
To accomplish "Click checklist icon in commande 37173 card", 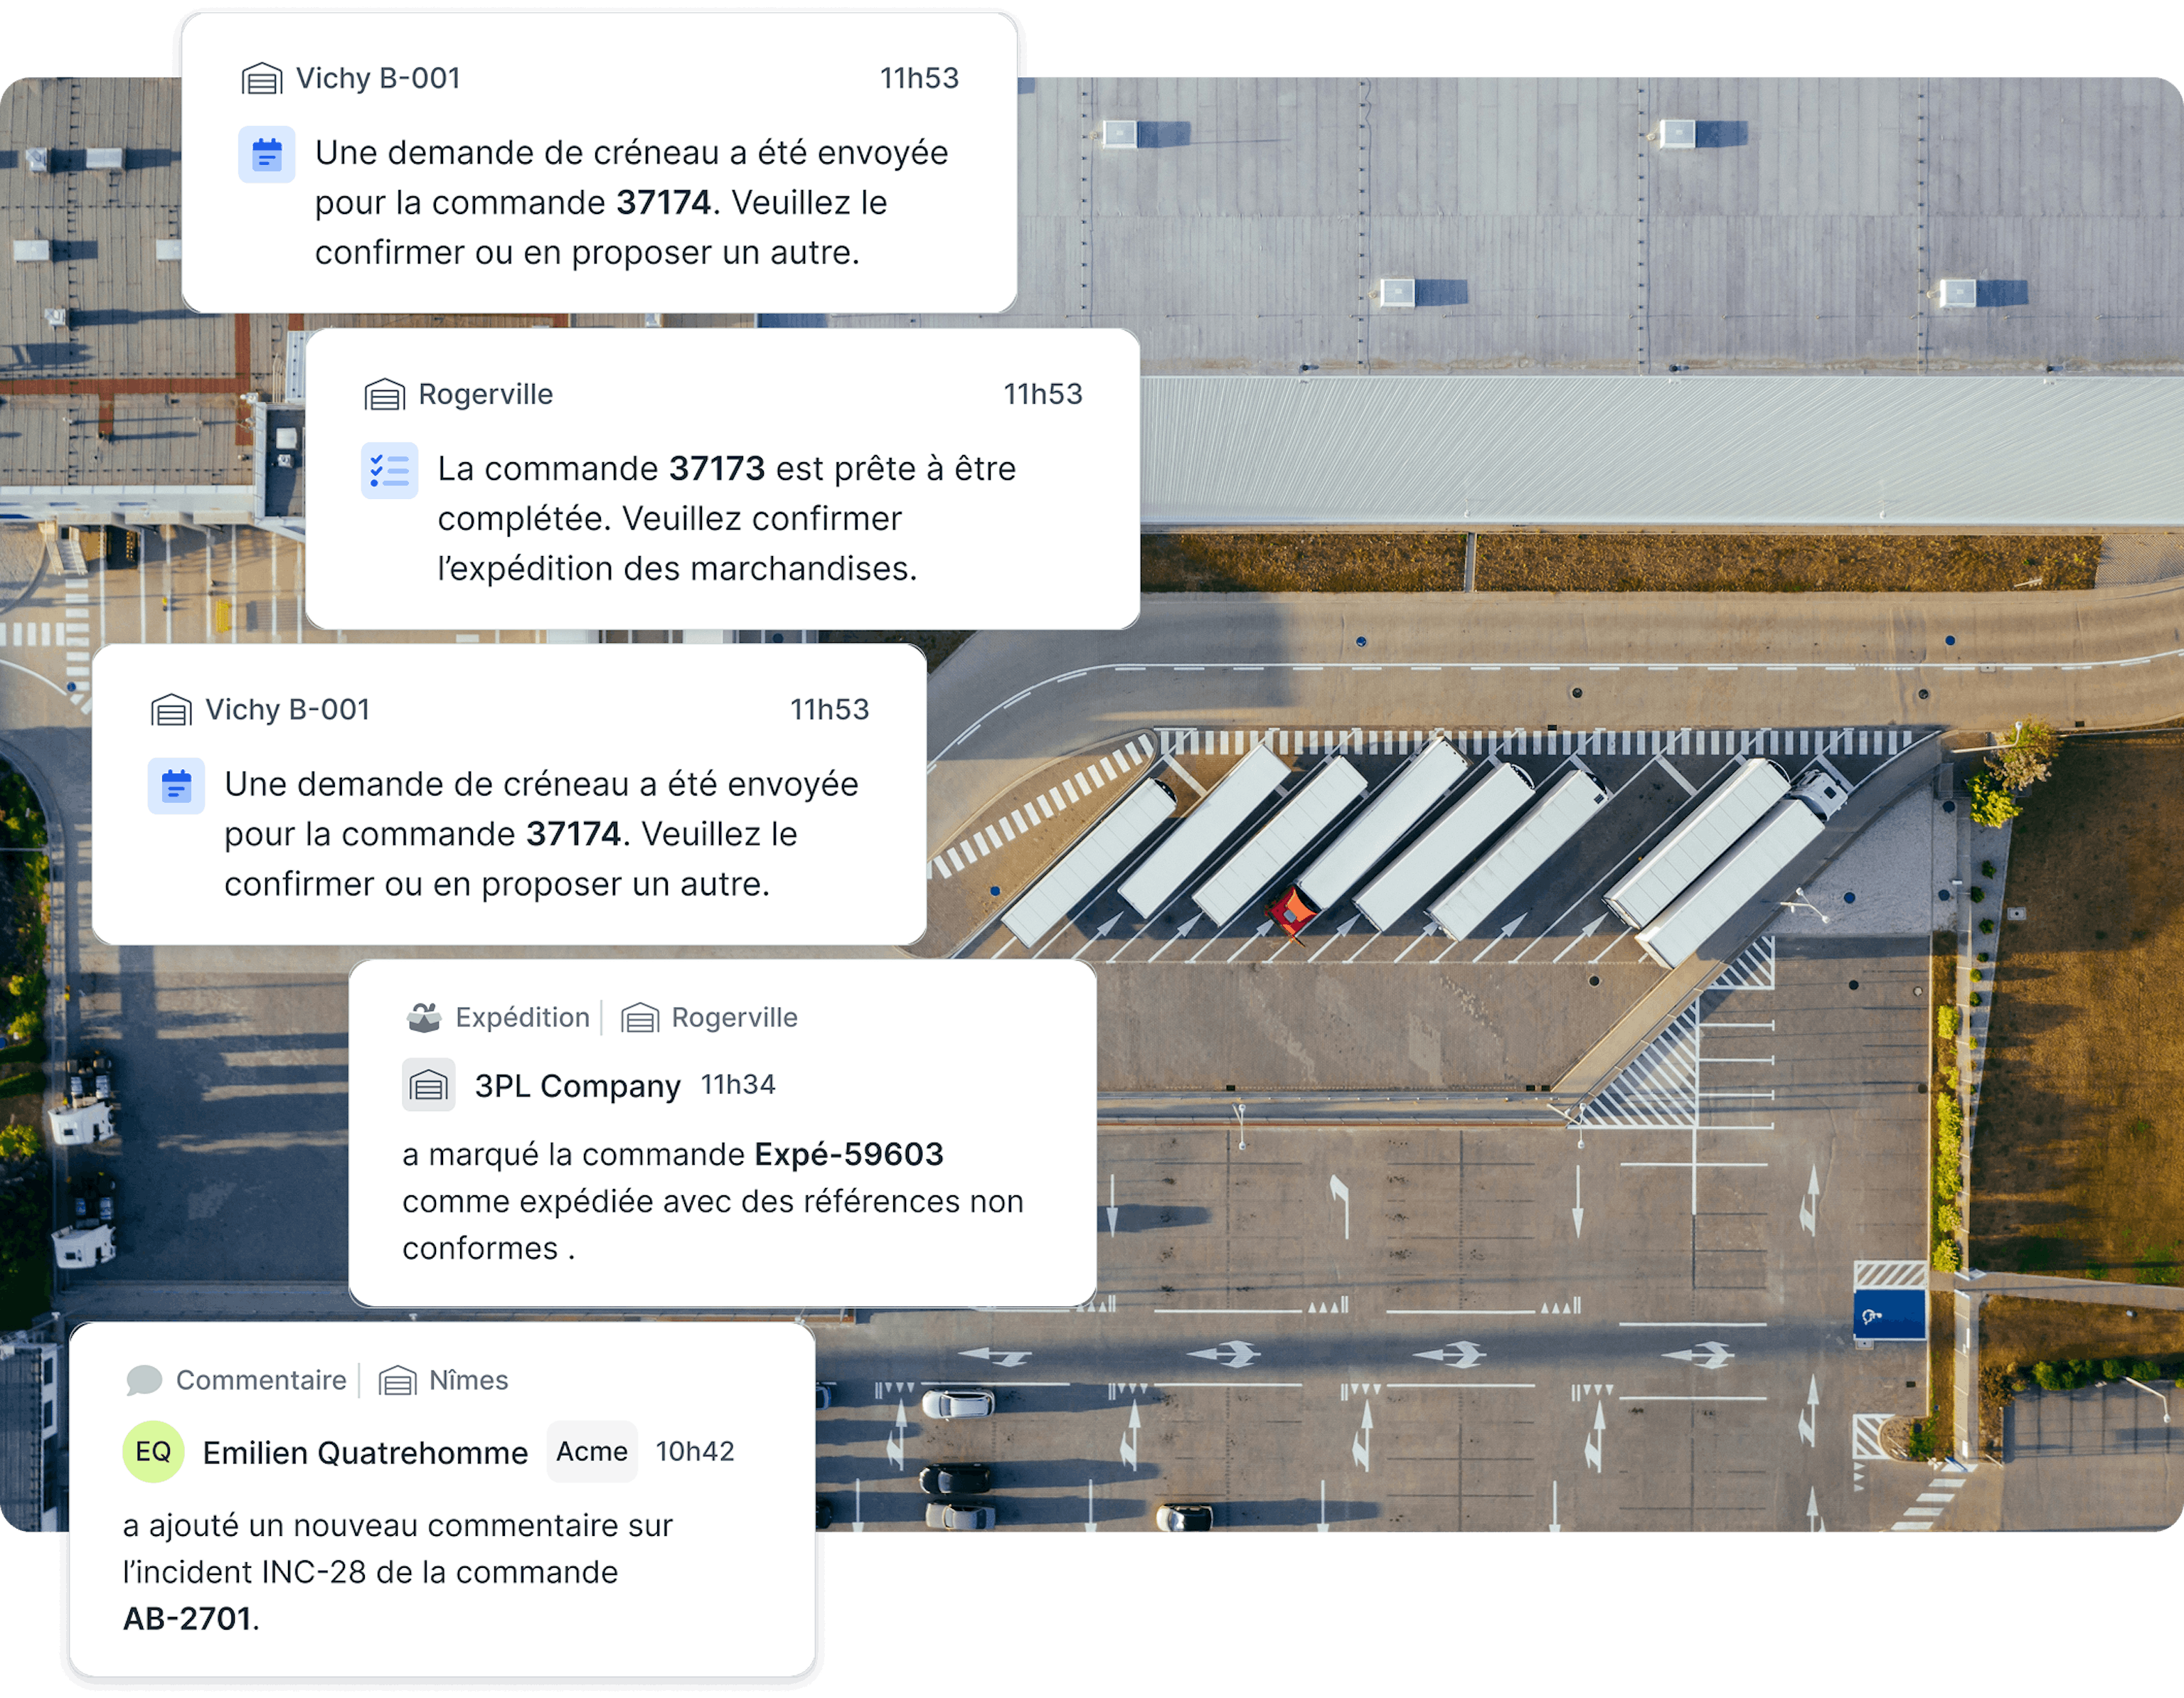I will click(390, 470).
